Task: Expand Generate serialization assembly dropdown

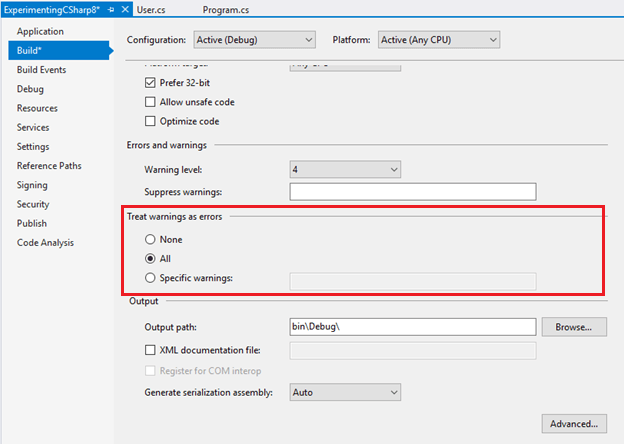Action: pyautogui.click(x=346, y=393)
